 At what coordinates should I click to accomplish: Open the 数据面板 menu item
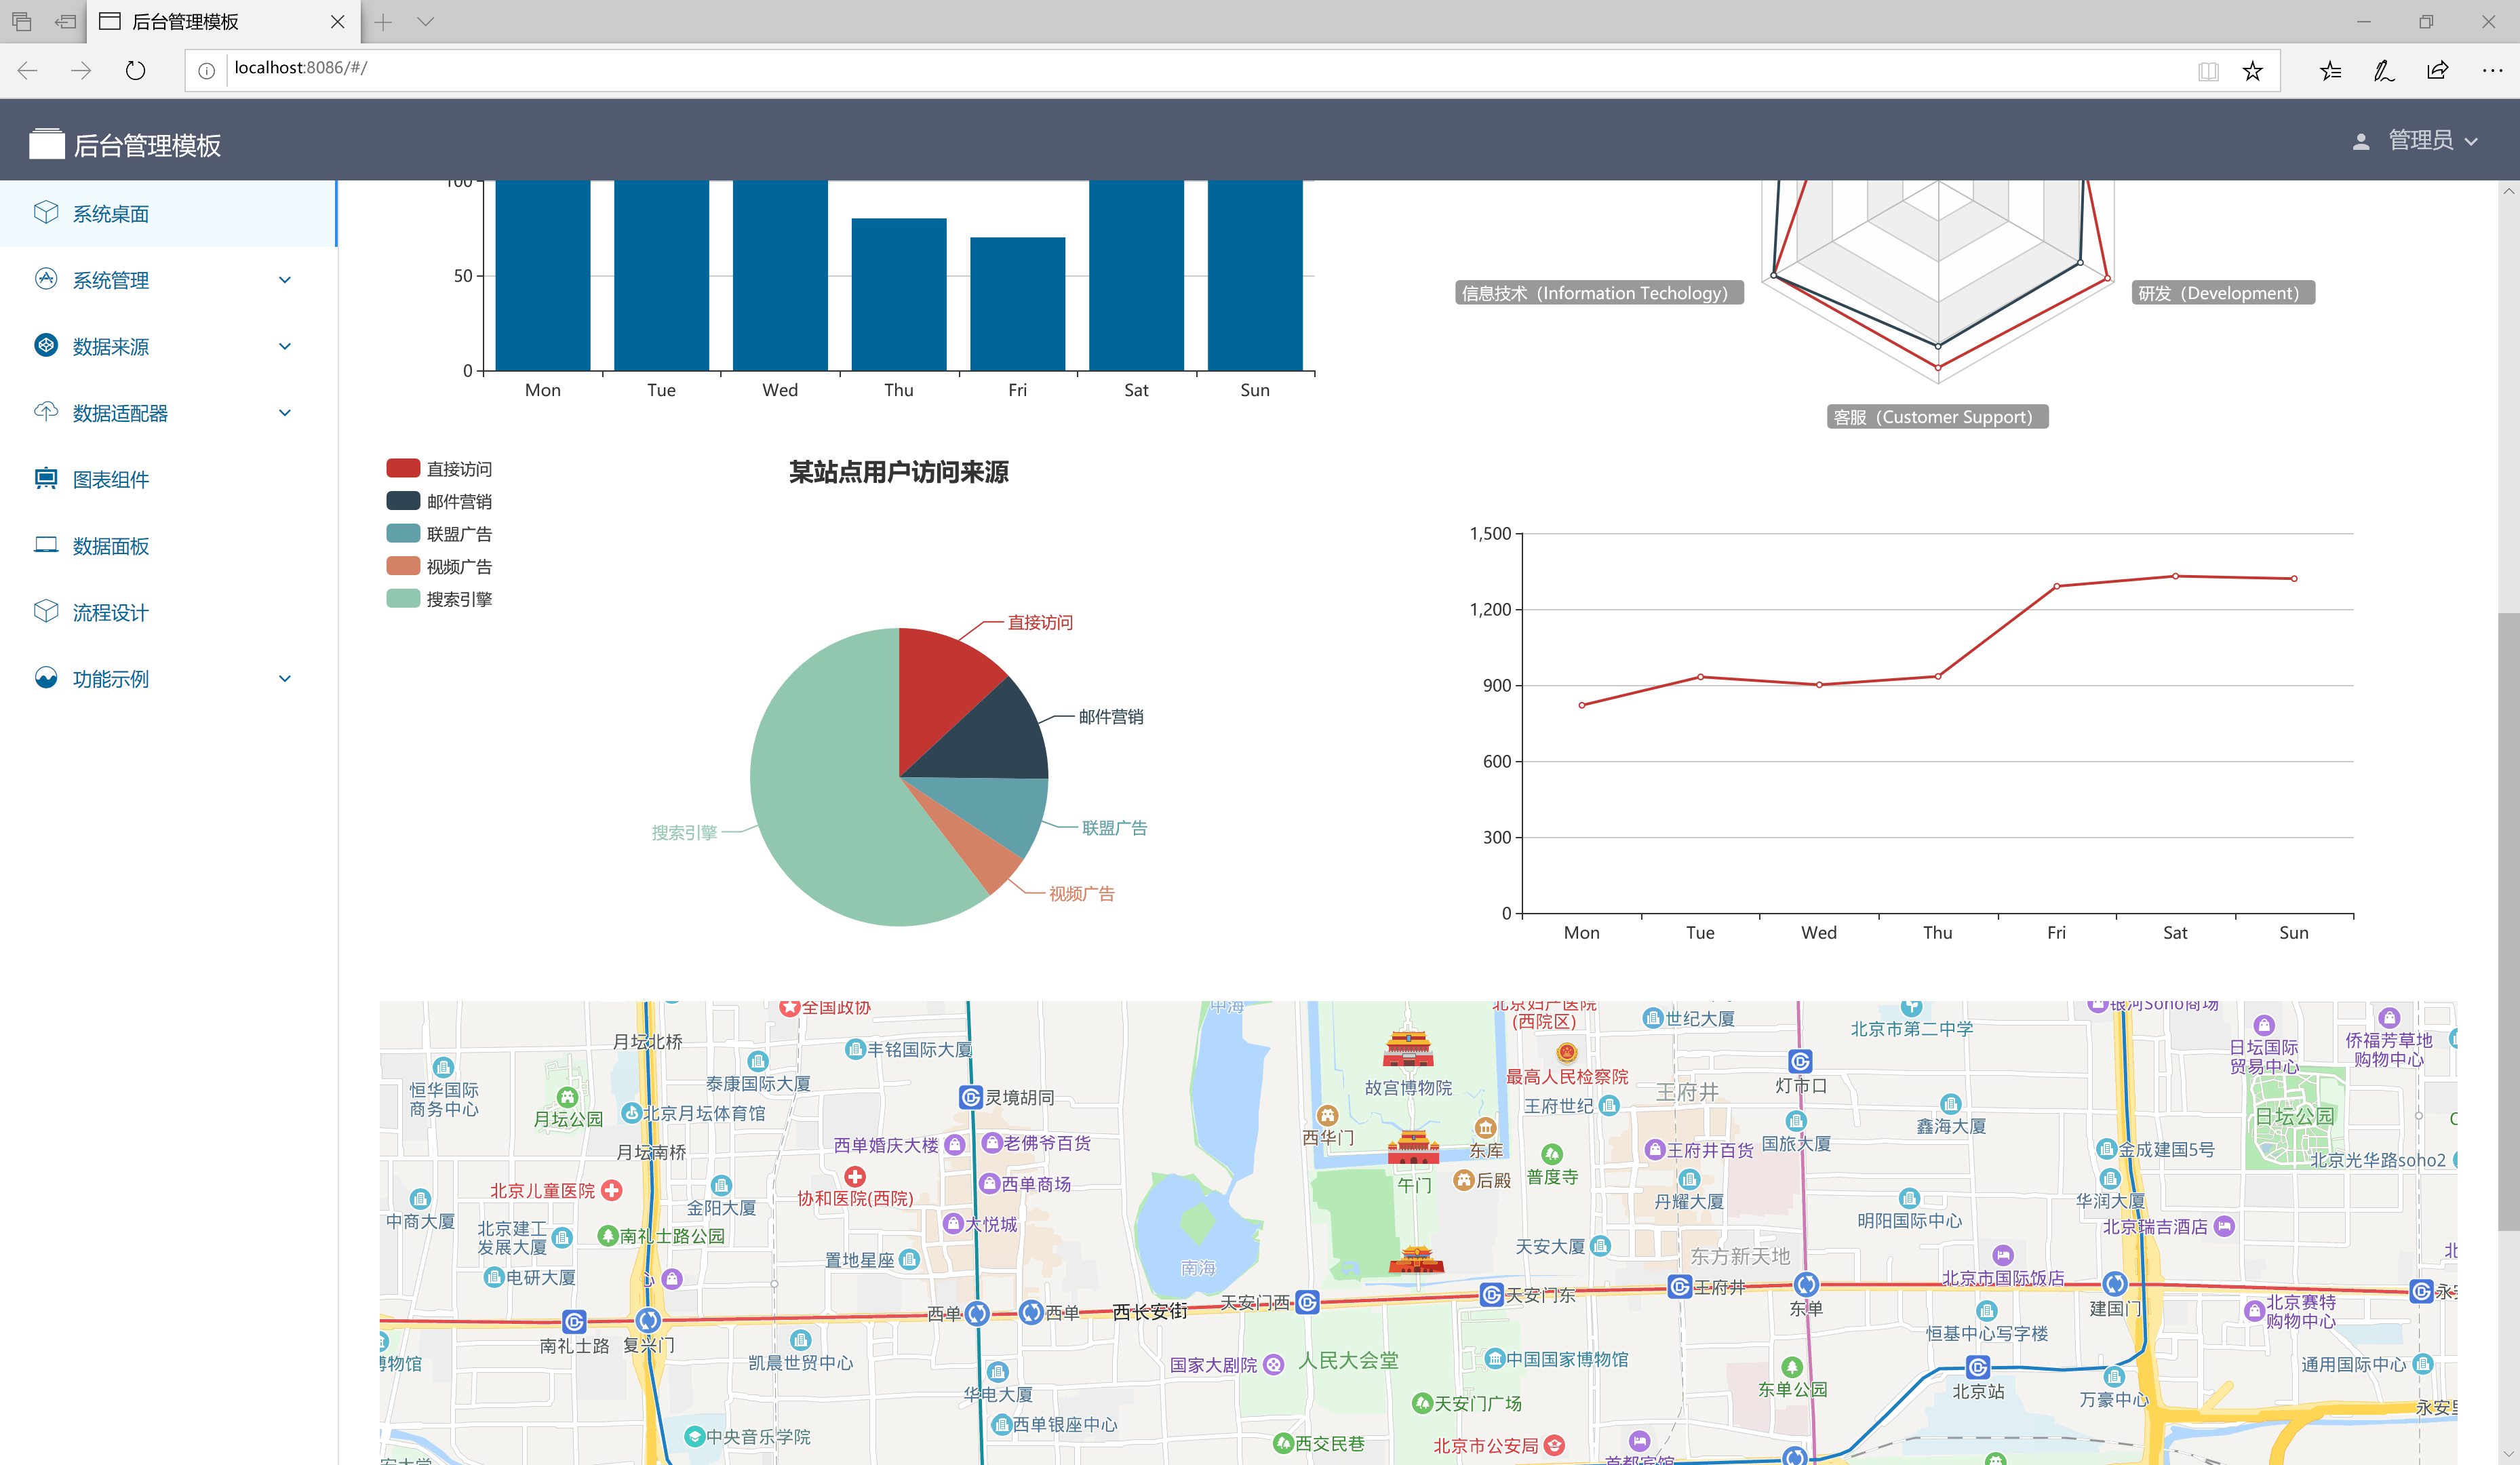pyautogui.click(x=111, y=546)
